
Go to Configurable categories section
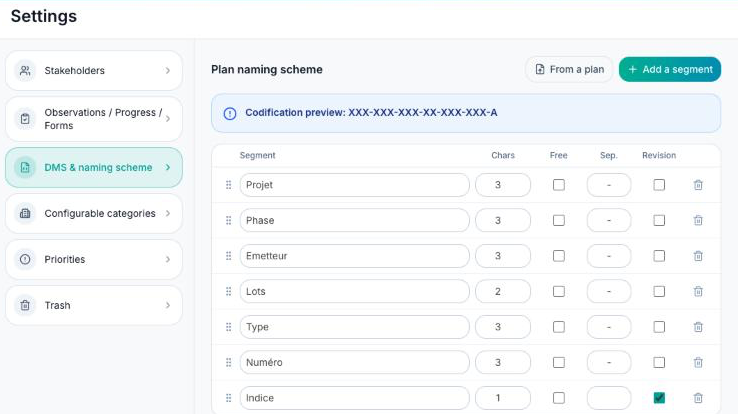pyautogui.click(x=94, y=214)
